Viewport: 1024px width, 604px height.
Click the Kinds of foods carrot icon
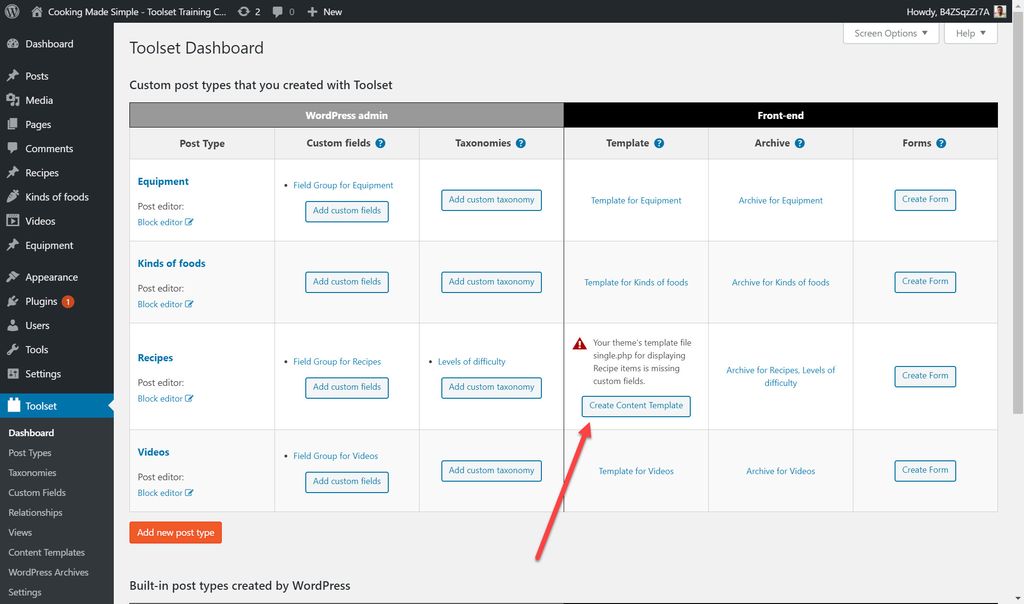click(x=12, y=197)
